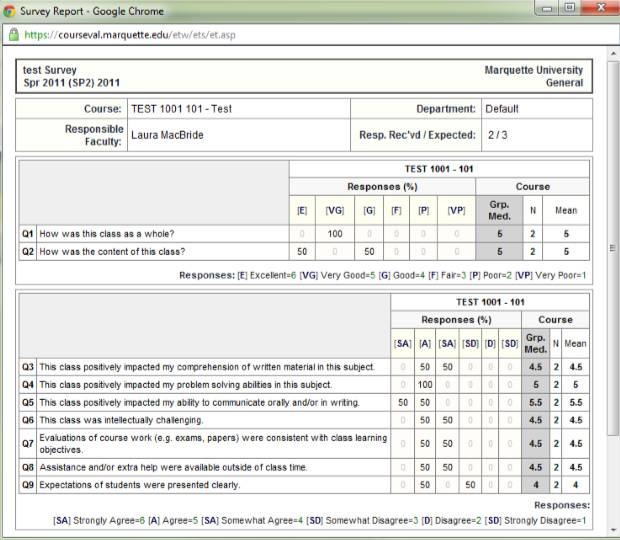620x540 pixels.
Task: Click the 'test Survey' title text
Action: click(50, 70)
